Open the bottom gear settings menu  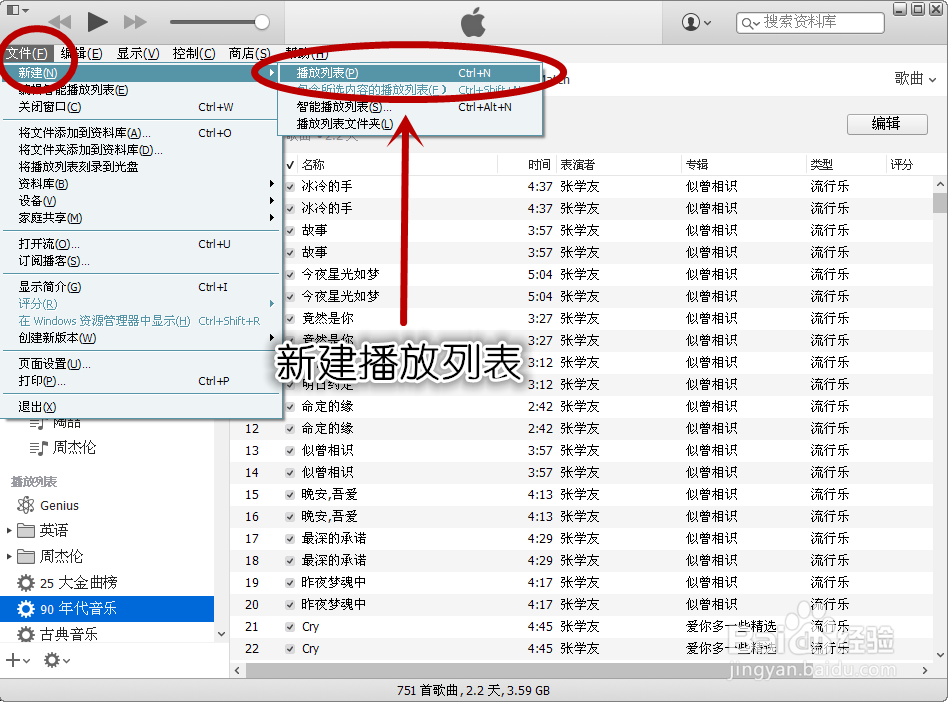tap(57, 660)
